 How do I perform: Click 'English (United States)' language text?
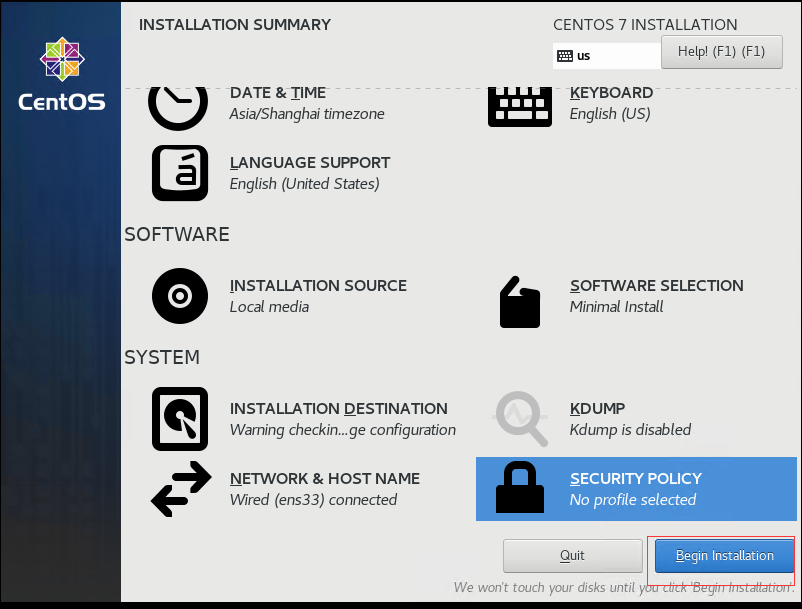(304, 184)
